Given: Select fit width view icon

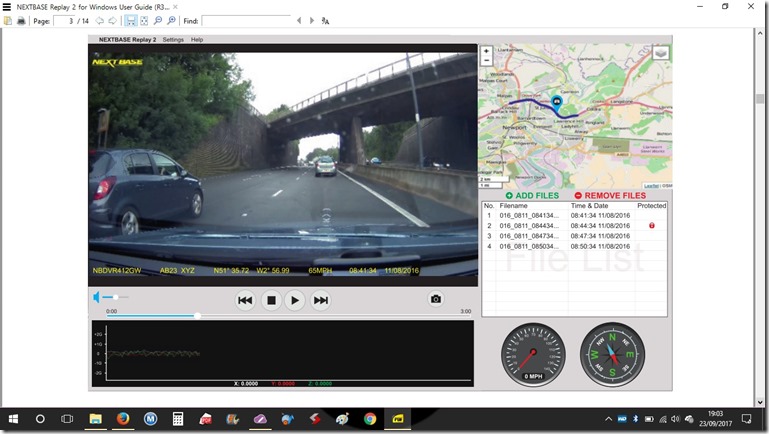Looking at the screenshot, I should [130, 21].
